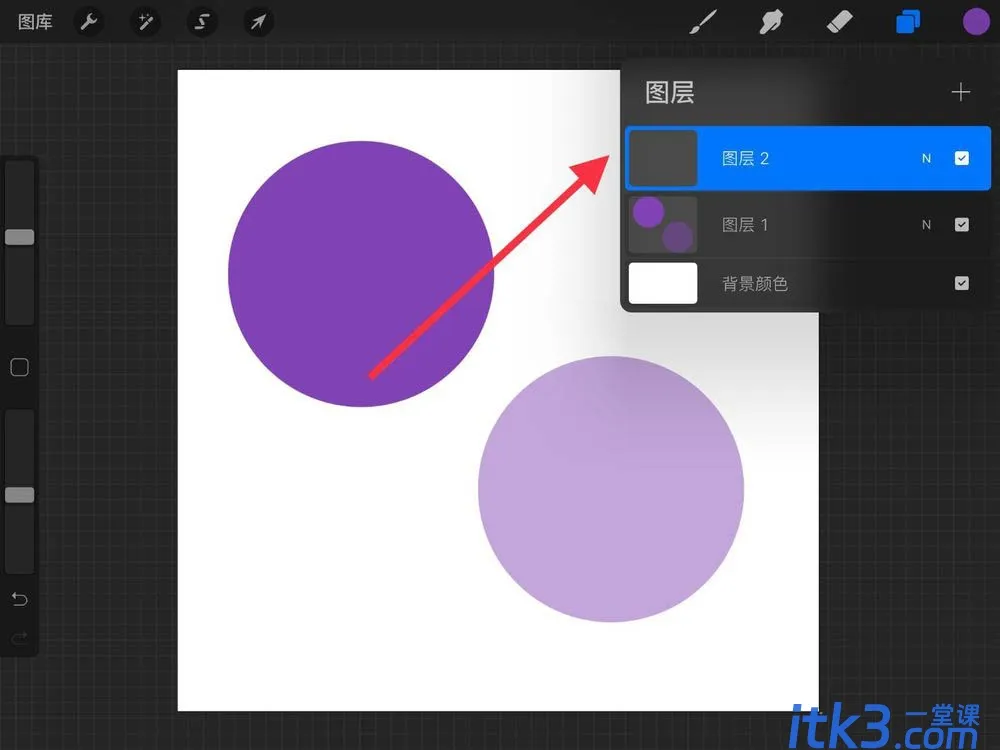Click the 图层 panel title
This screenshot has width=1000, height=750.
click(x=670, y=92)
